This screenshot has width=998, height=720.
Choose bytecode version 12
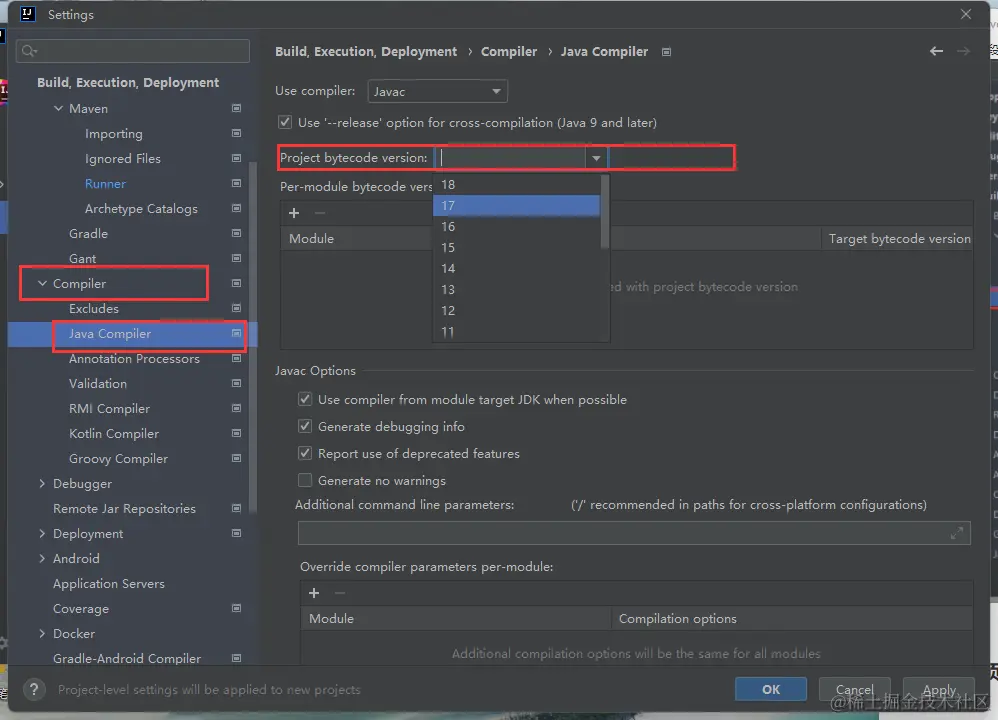click(516, 311)
